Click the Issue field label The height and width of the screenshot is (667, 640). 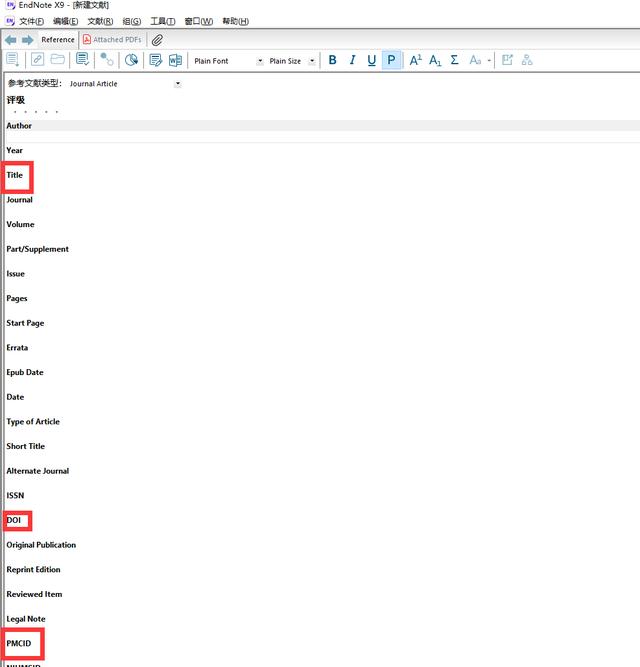[15, 274]
